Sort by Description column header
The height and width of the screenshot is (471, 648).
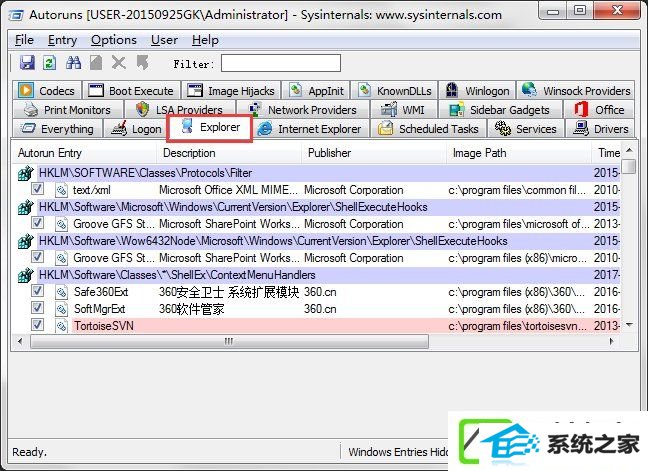point(229,153)
